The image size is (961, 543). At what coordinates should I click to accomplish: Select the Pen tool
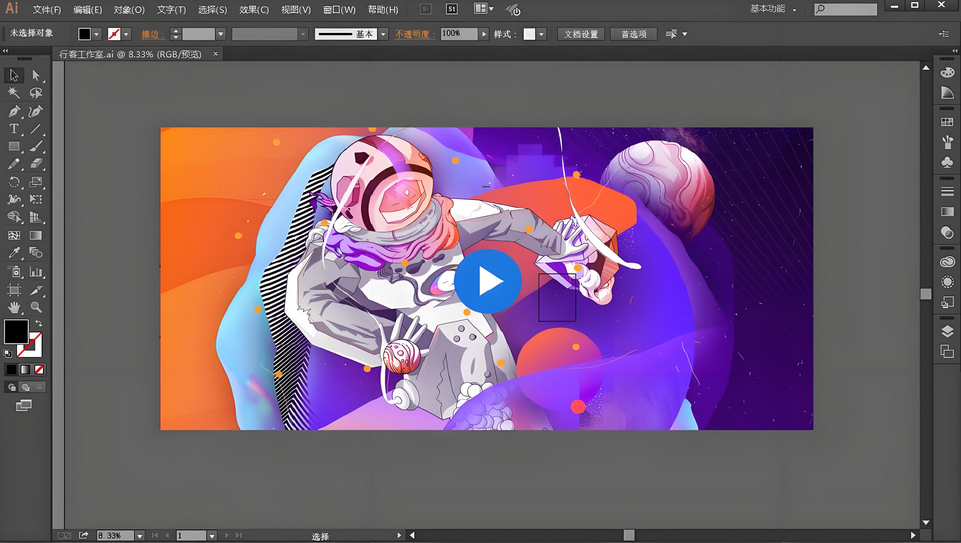(14, 111)
